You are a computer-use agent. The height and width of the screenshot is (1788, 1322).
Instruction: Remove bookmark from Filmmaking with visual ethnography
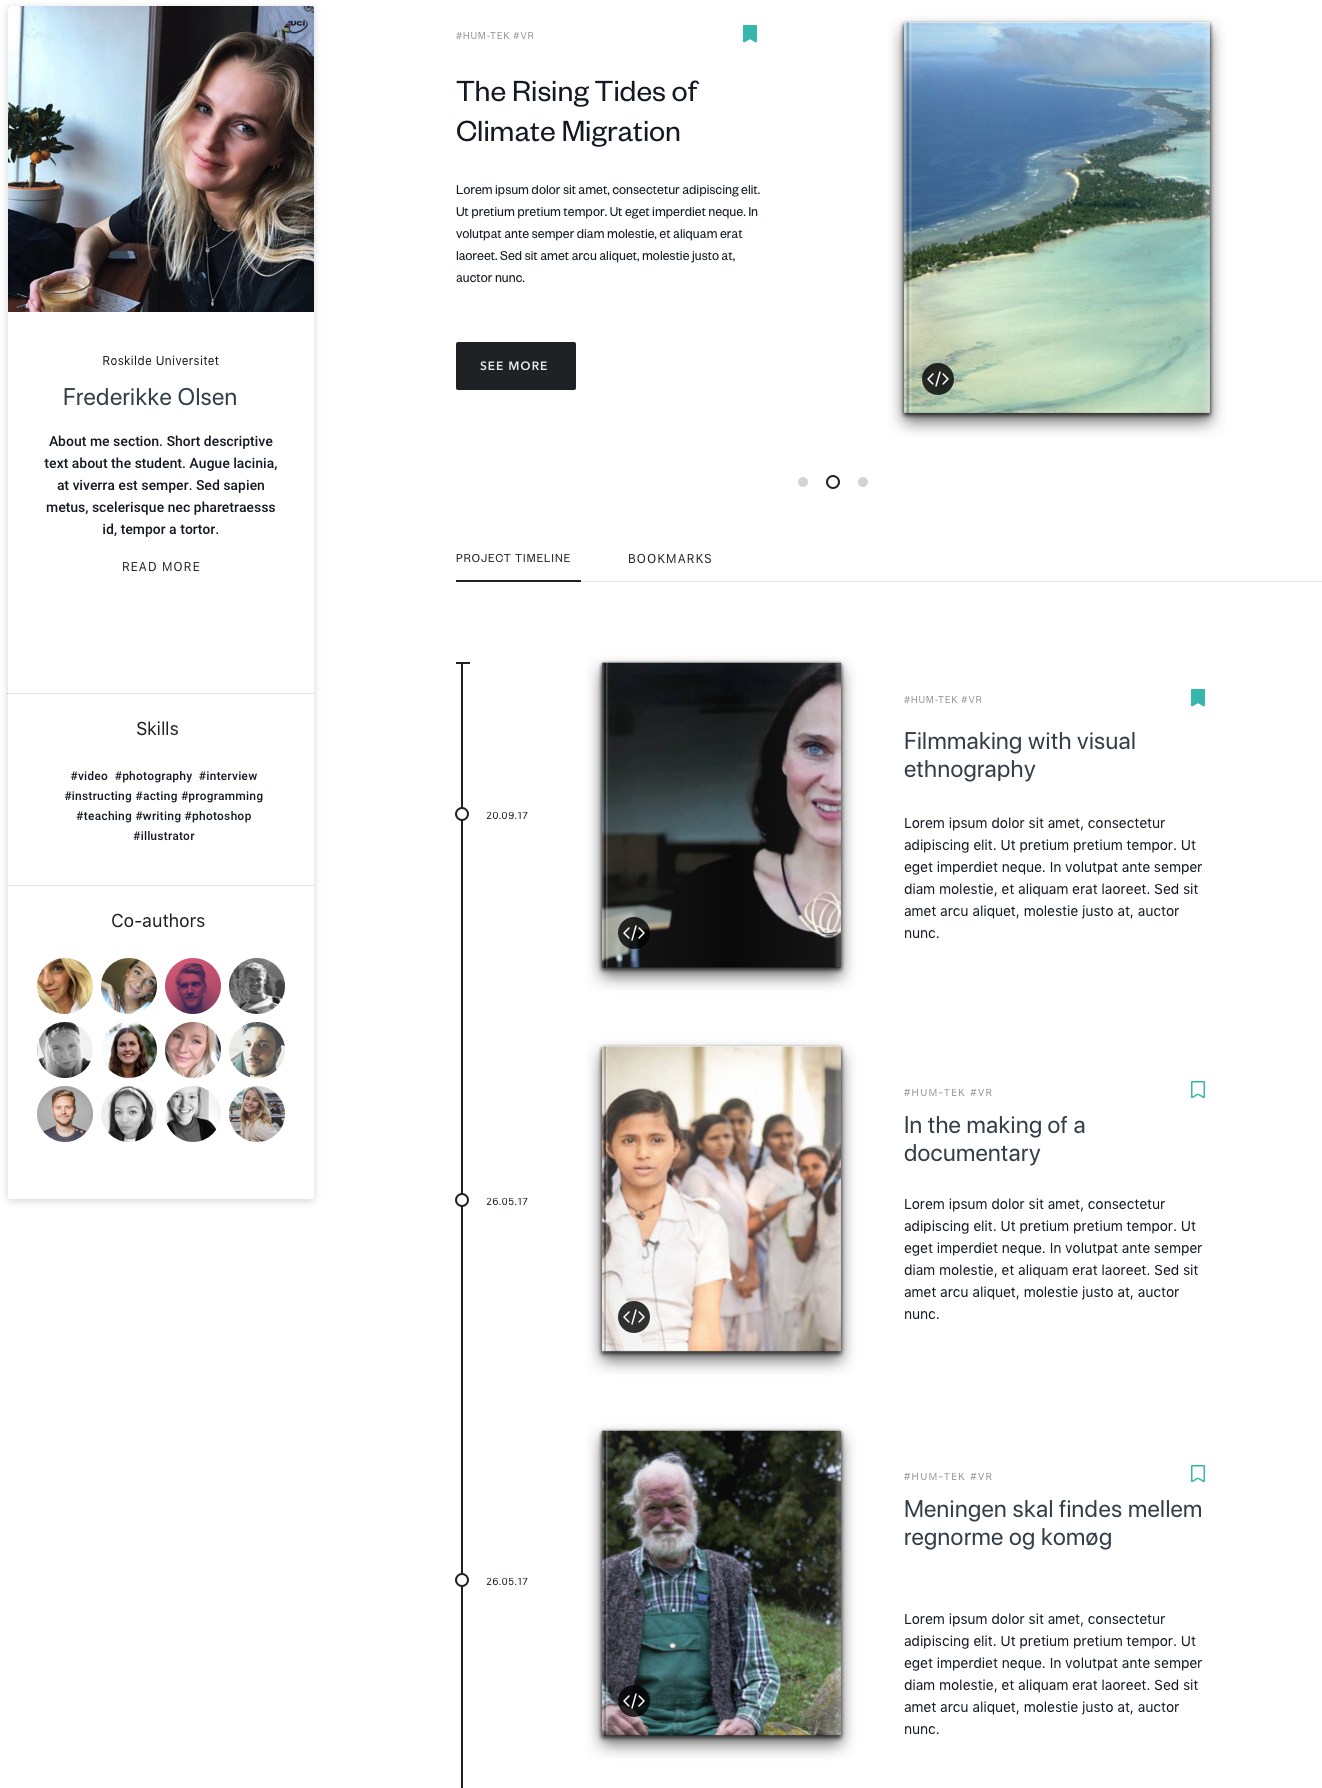click(x=1198, y=698)
